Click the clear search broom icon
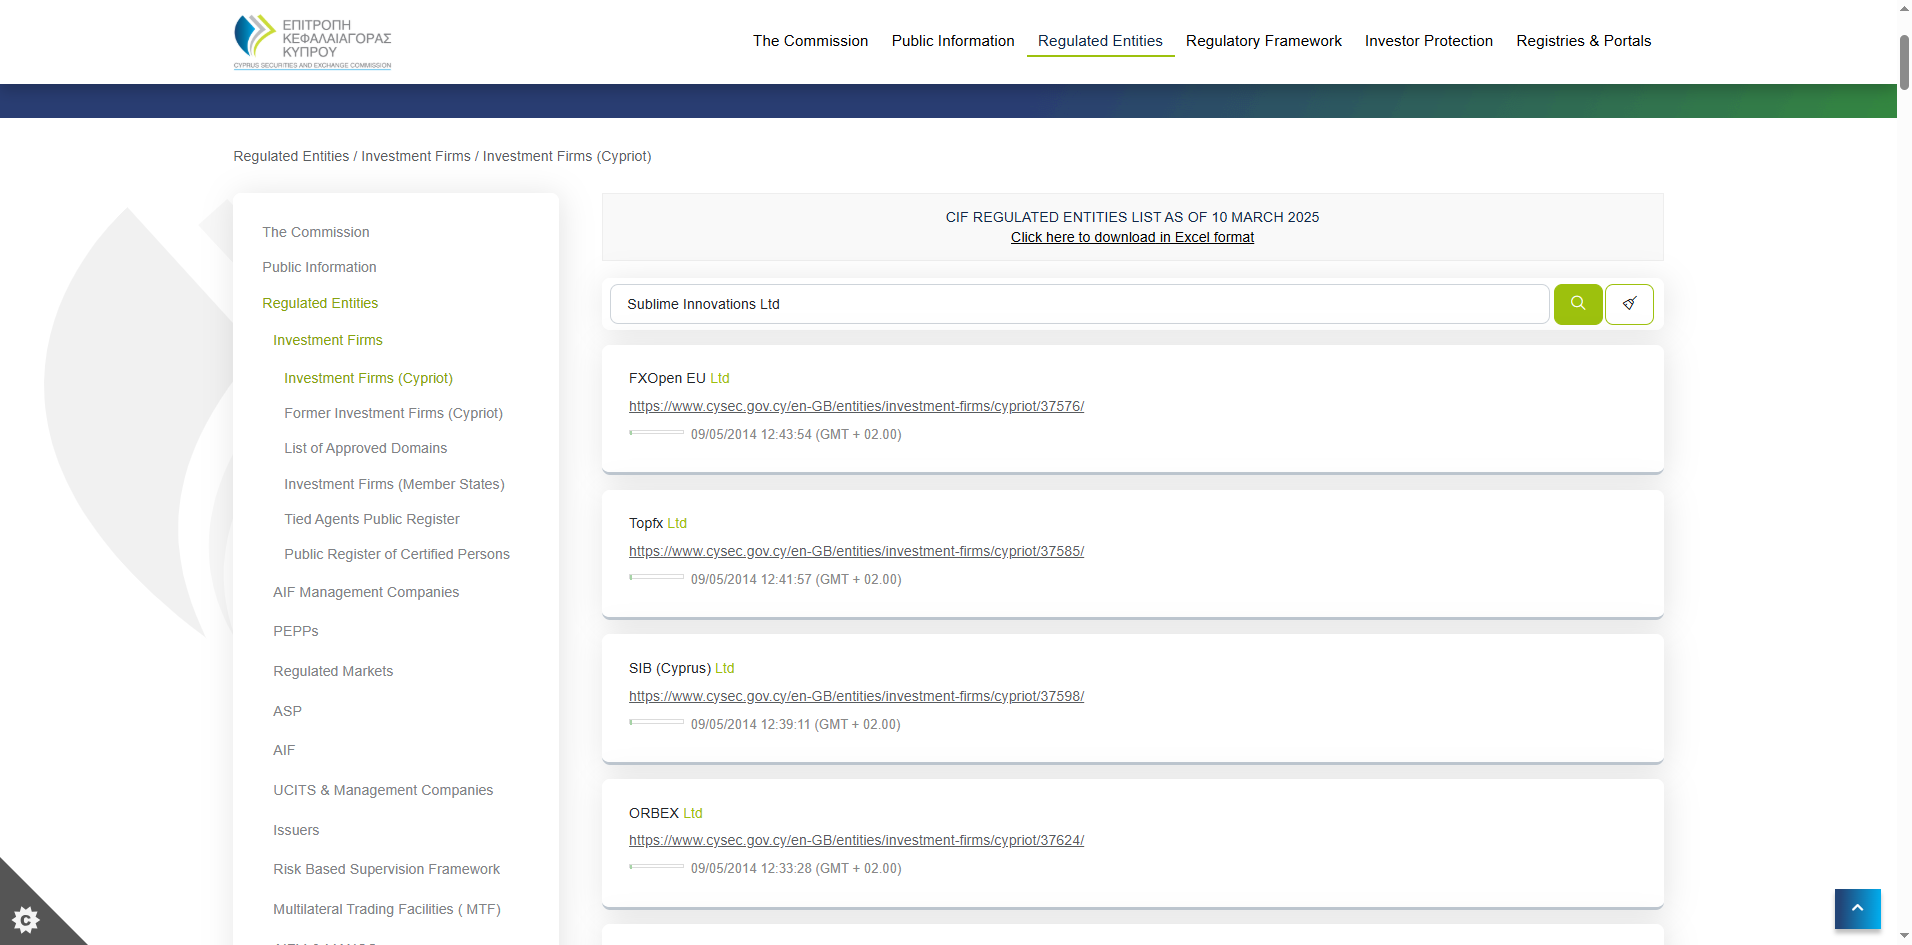 (x=1629, y=304)
